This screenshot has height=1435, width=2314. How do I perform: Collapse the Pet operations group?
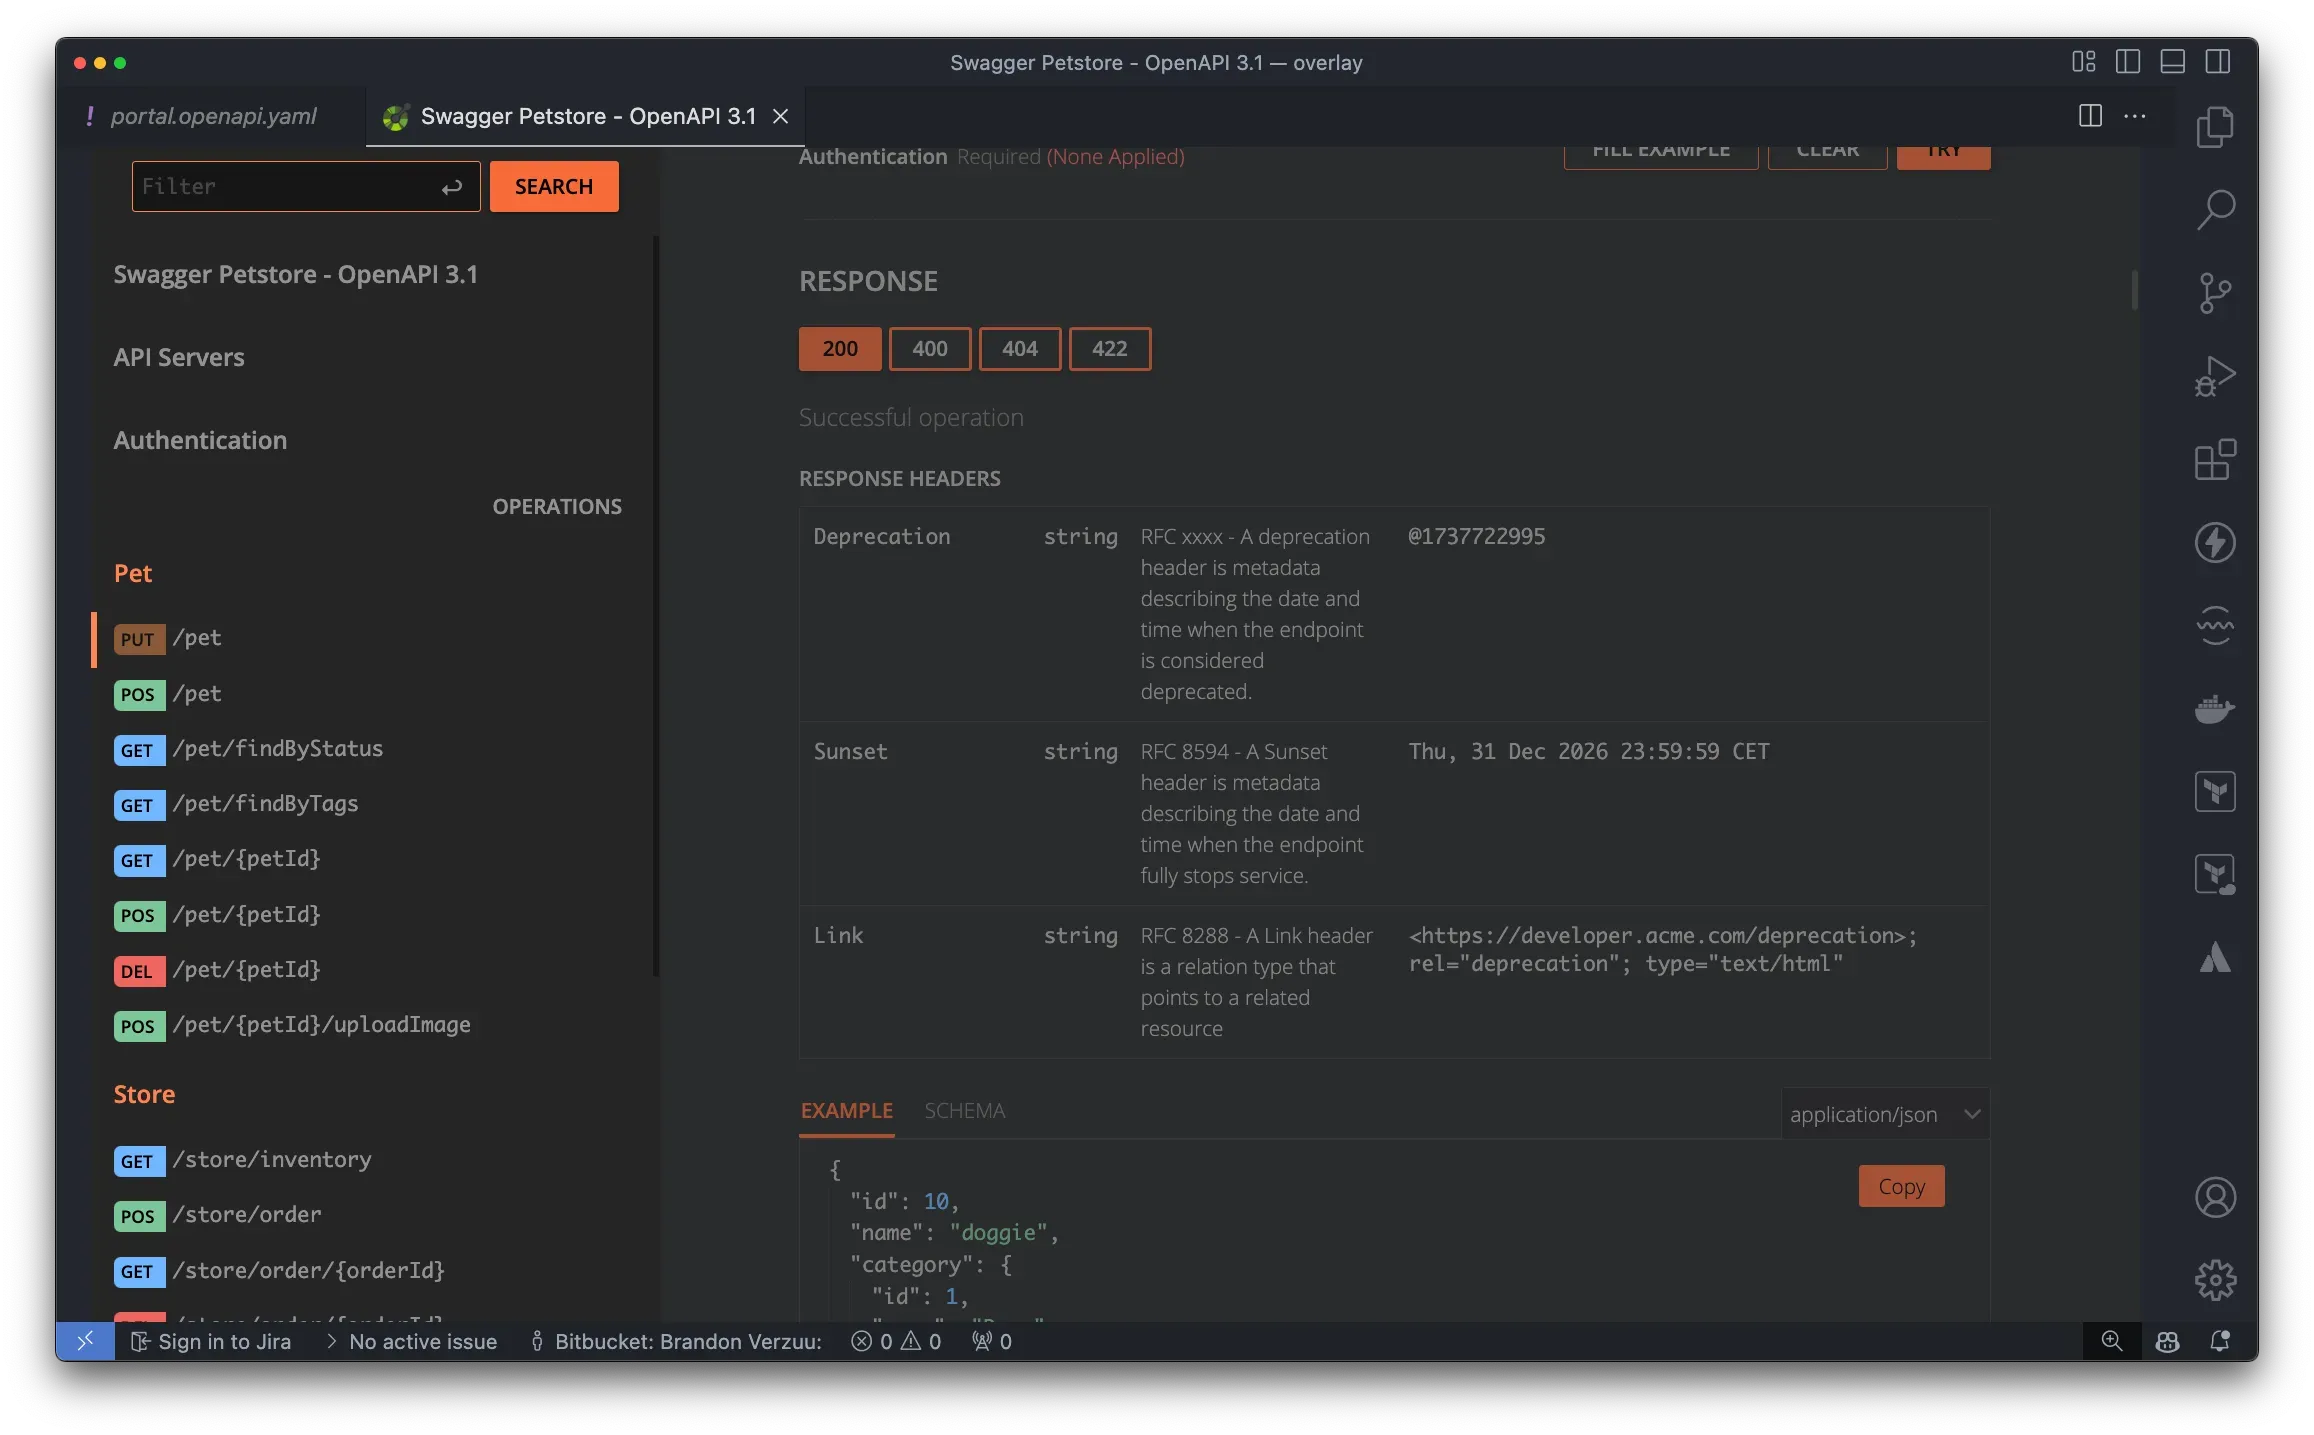pos(133,572)
